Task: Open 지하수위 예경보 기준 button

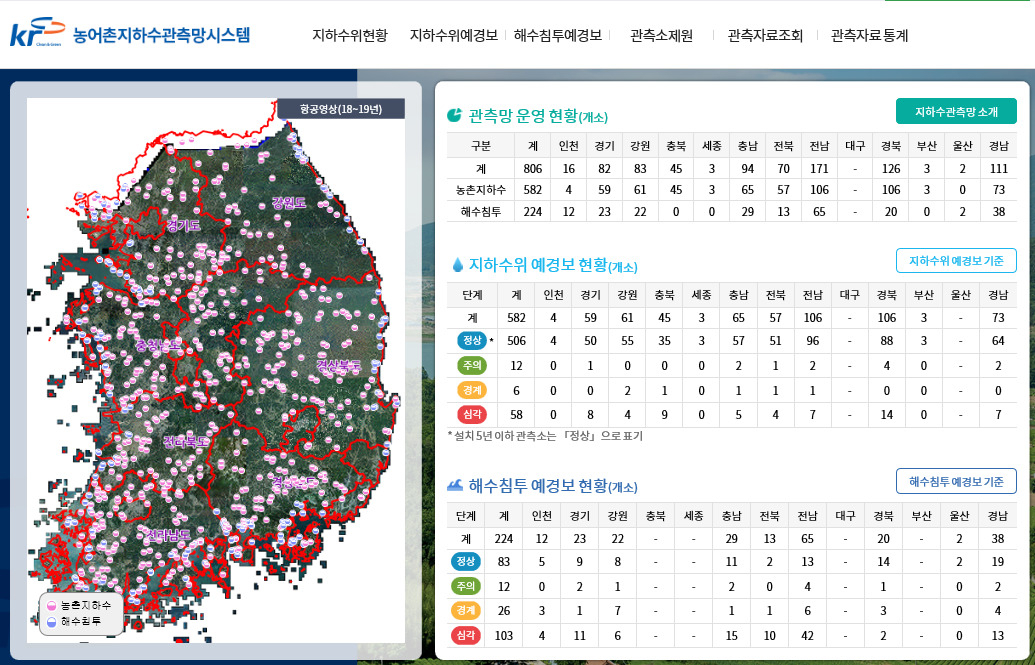Action: (x=956, y=261)
